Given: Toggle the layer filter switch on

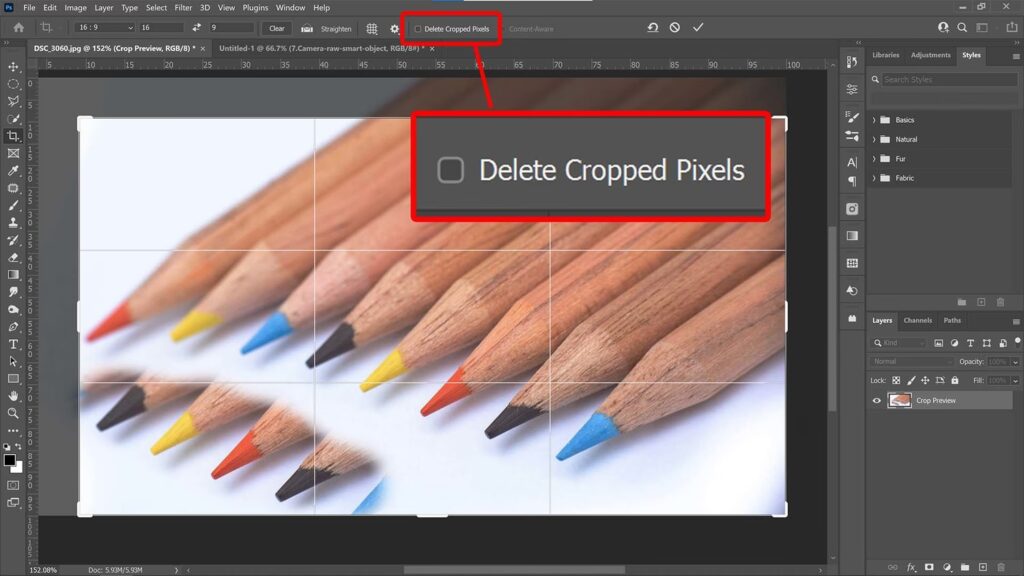Looking at the screenshot, I should [x=1017, y=341].
